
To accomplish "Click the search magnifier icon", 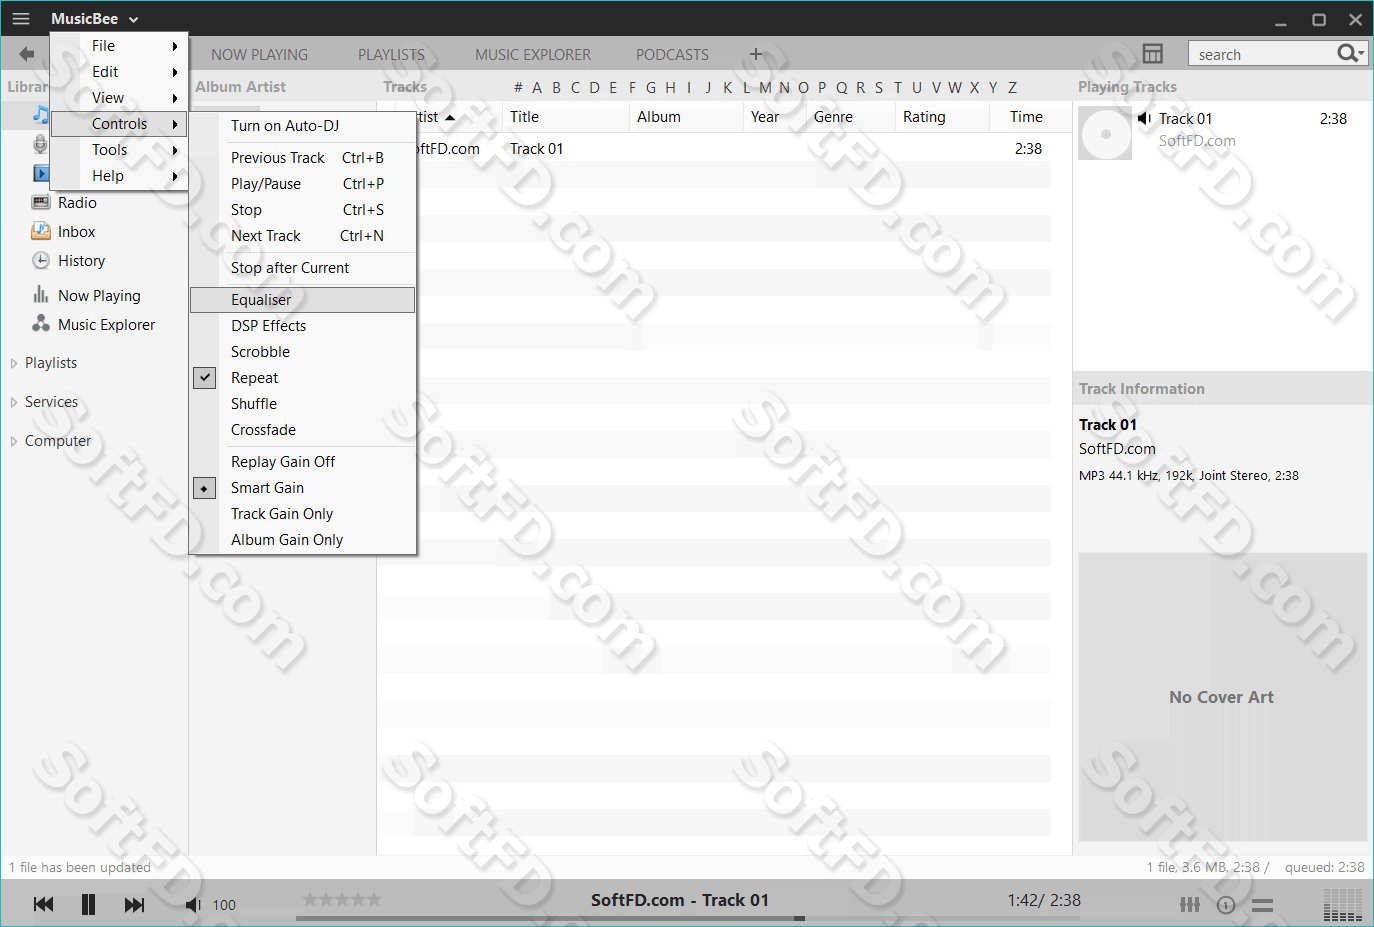I will (1347, 53).
